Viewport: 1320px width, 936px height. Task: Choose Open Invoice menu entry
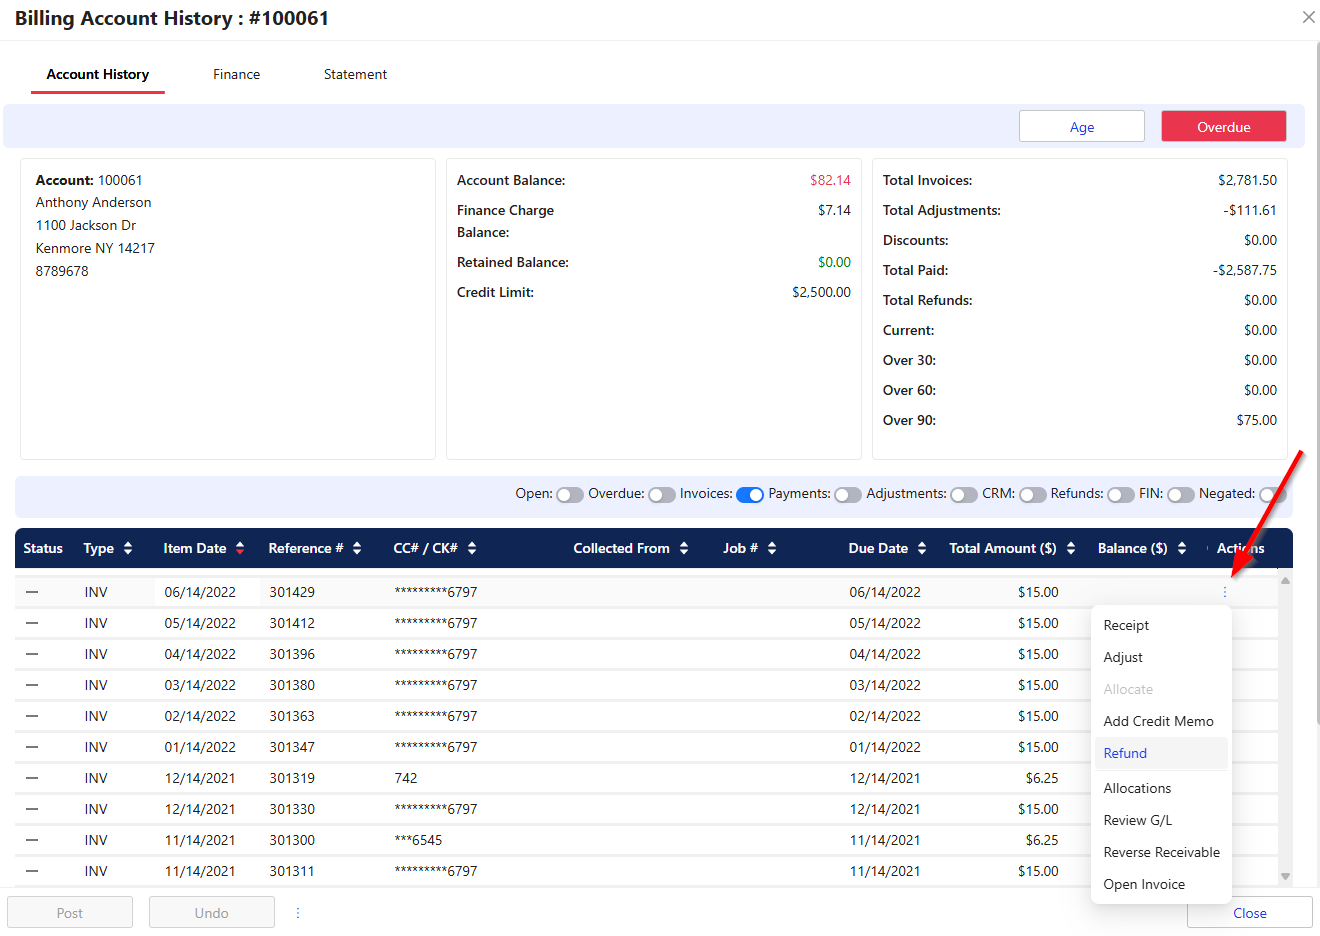click(x=1161, y=884)
